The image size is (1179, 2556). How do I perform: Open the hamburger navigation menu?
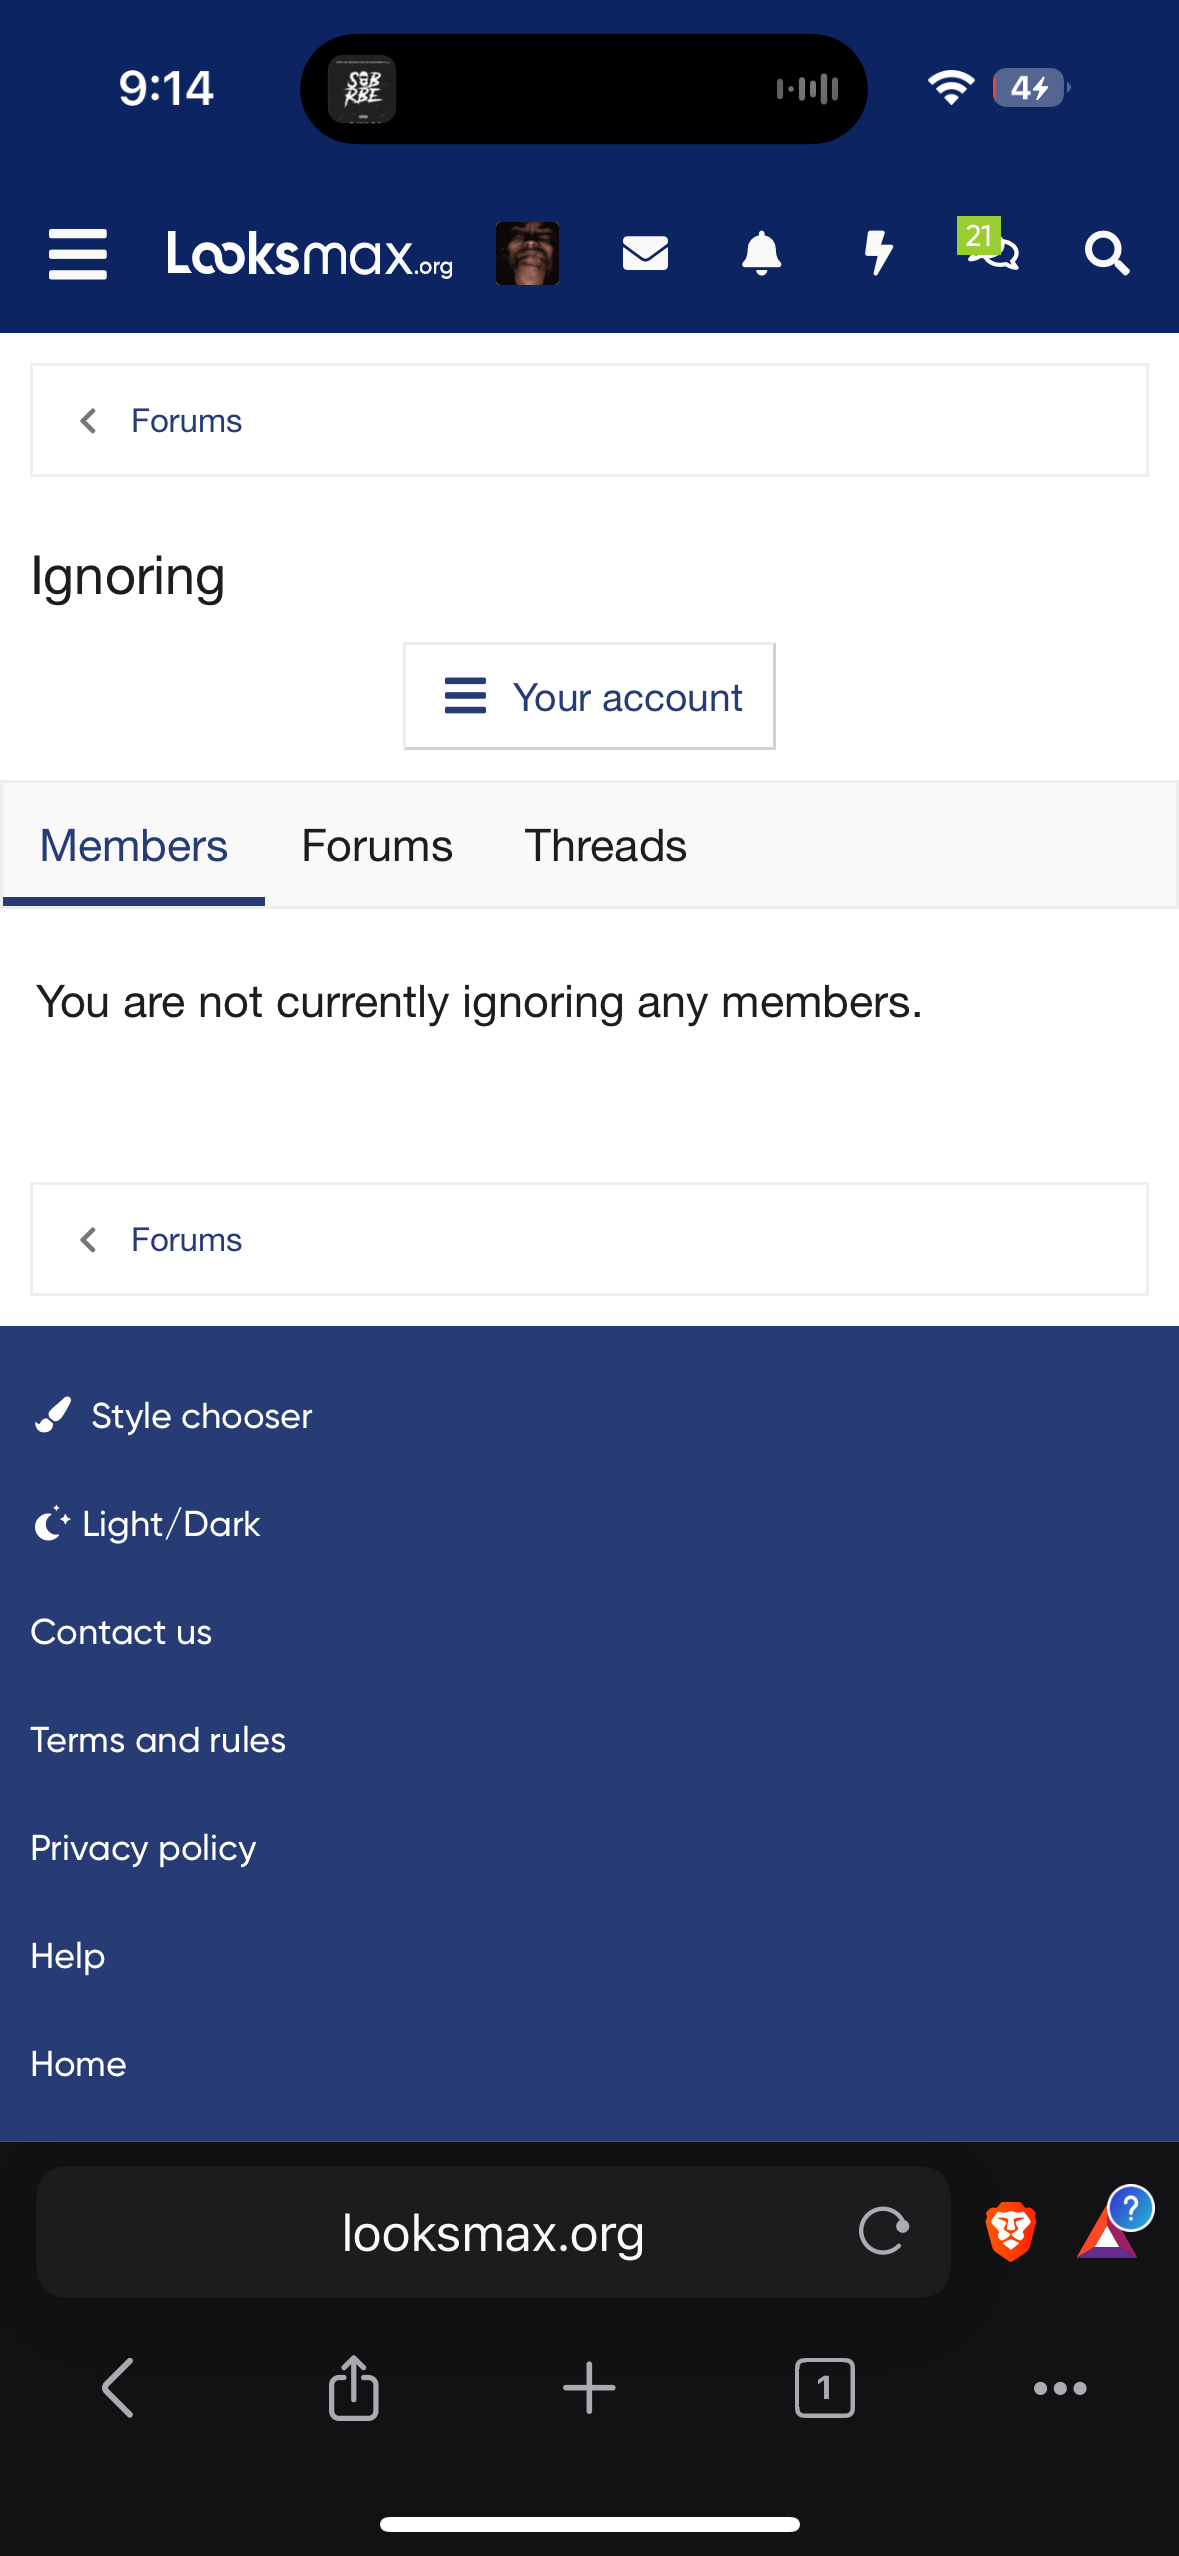tap(78, 254)
